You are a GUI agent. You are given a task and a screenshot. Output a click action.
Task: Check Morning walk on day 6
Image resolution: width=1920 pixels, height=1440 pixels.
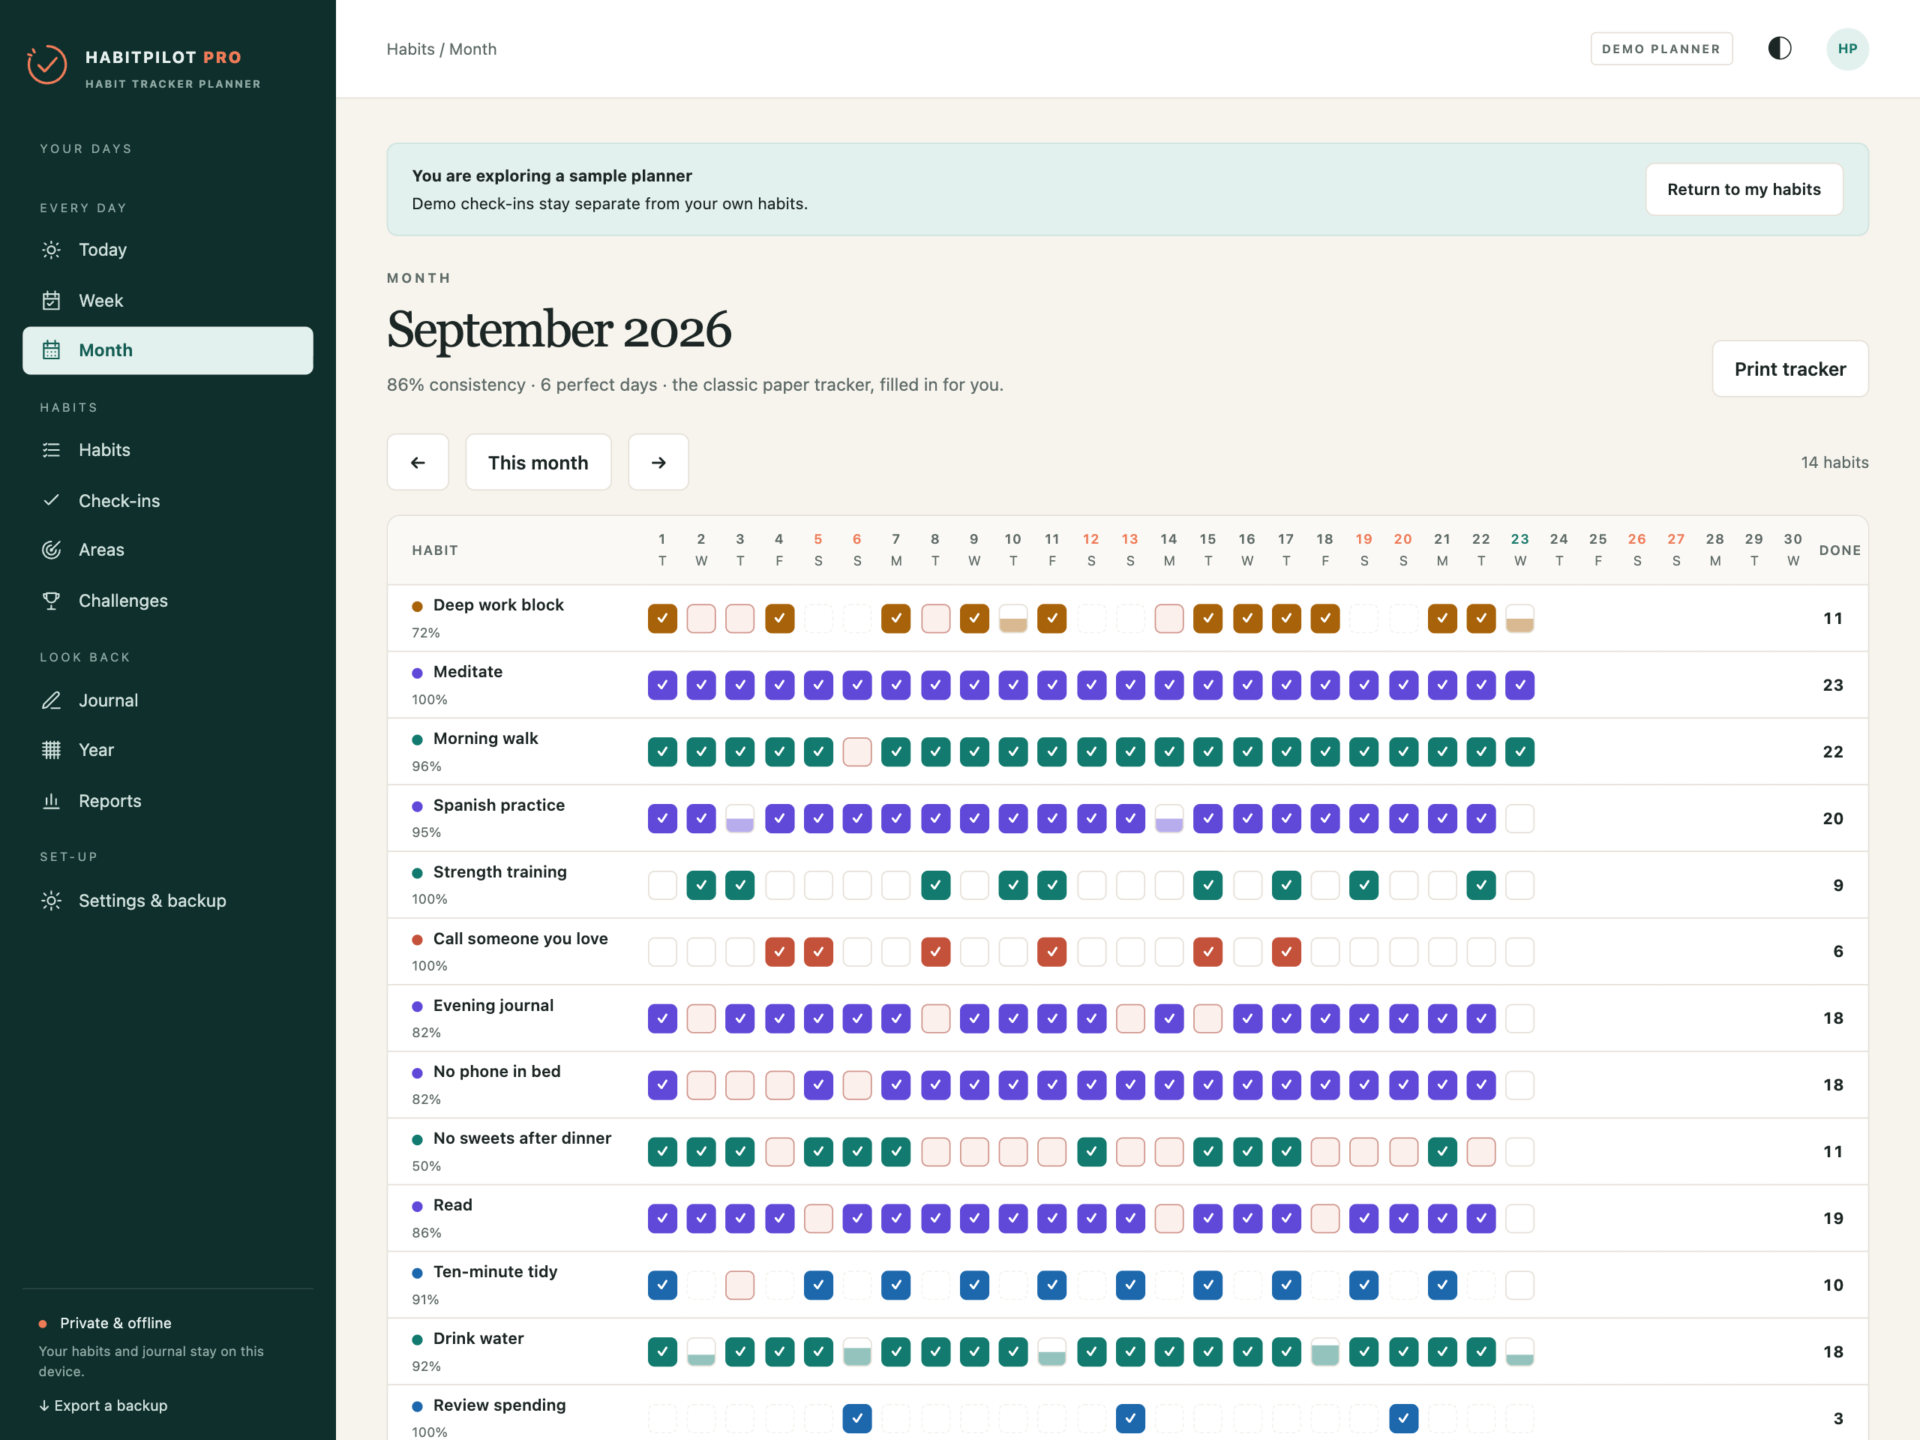pos(857,752)
